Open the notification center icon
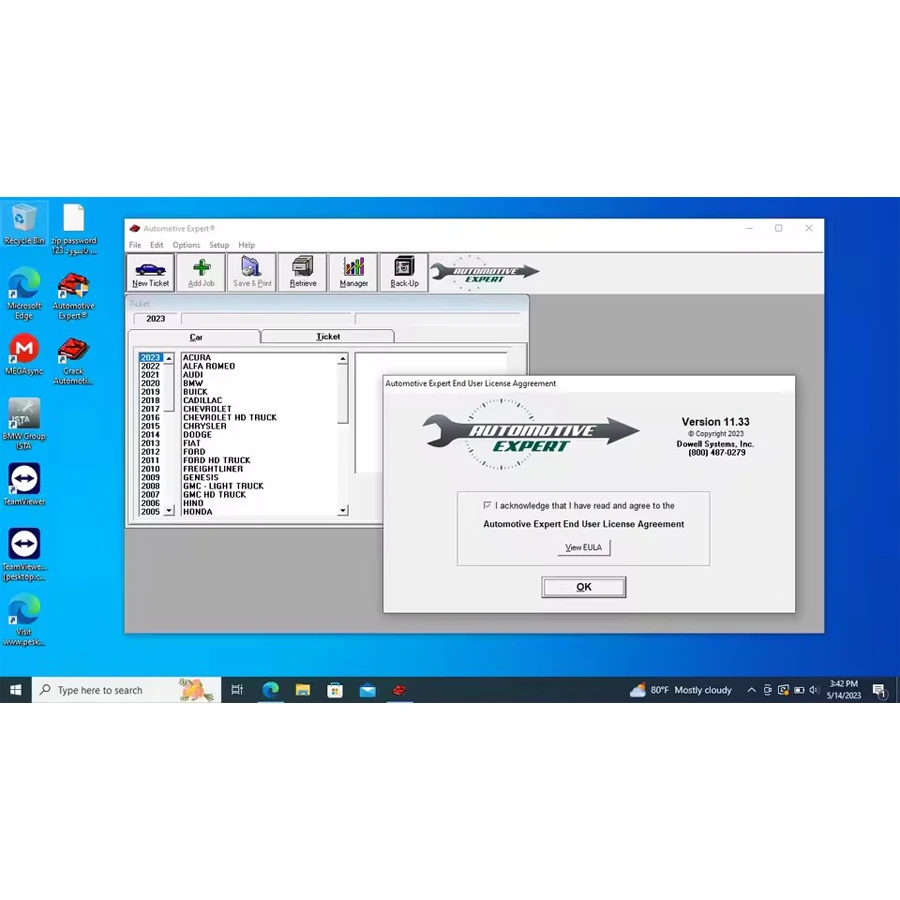Image resolution: width=900 pixels, height=900 pixels. coord(879,690)
